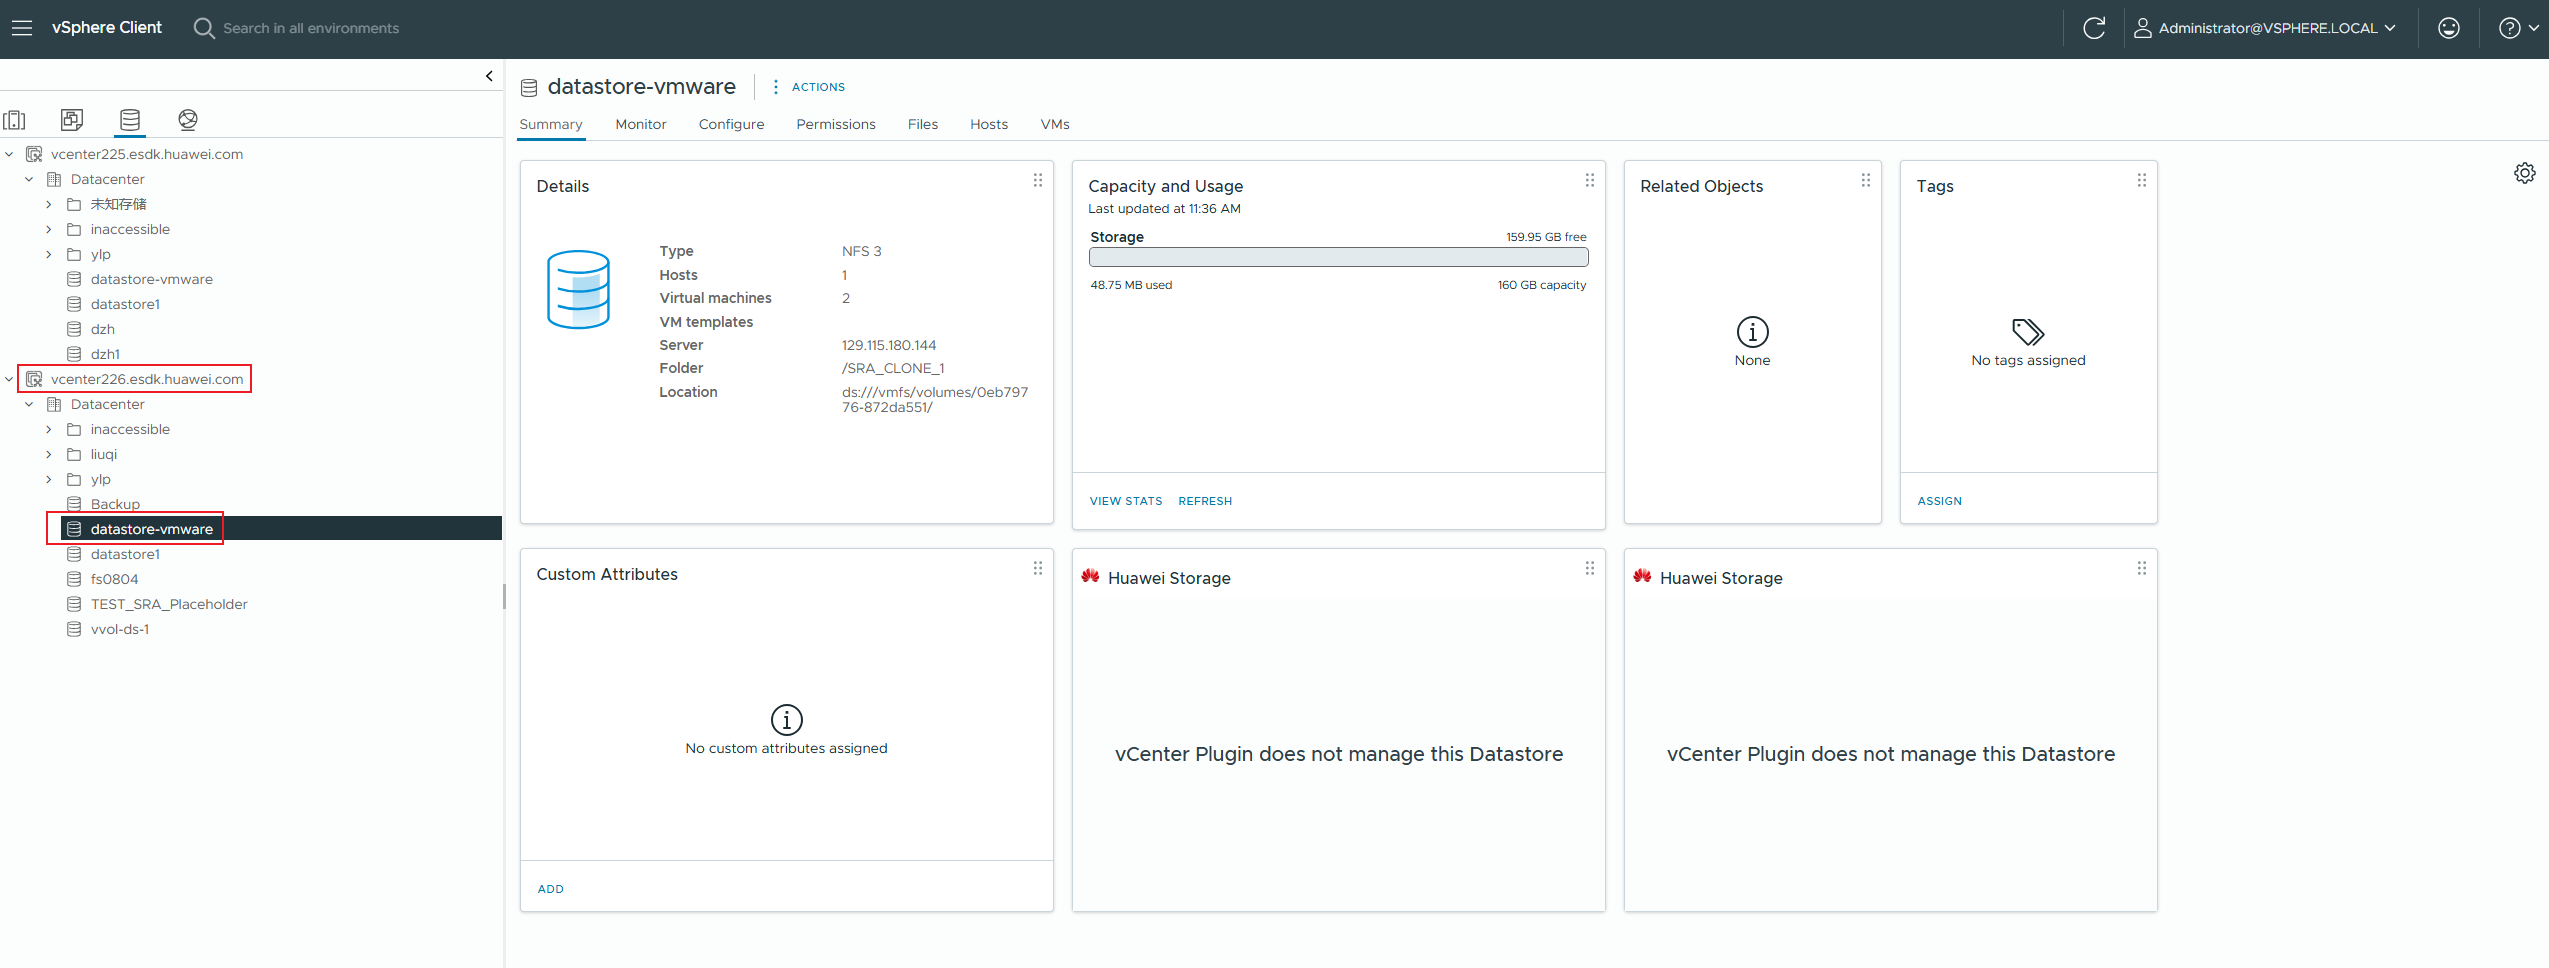Click drag handle on Tags card
This screenshot has width=2549, height=968.
click(x=2141, y=180)
